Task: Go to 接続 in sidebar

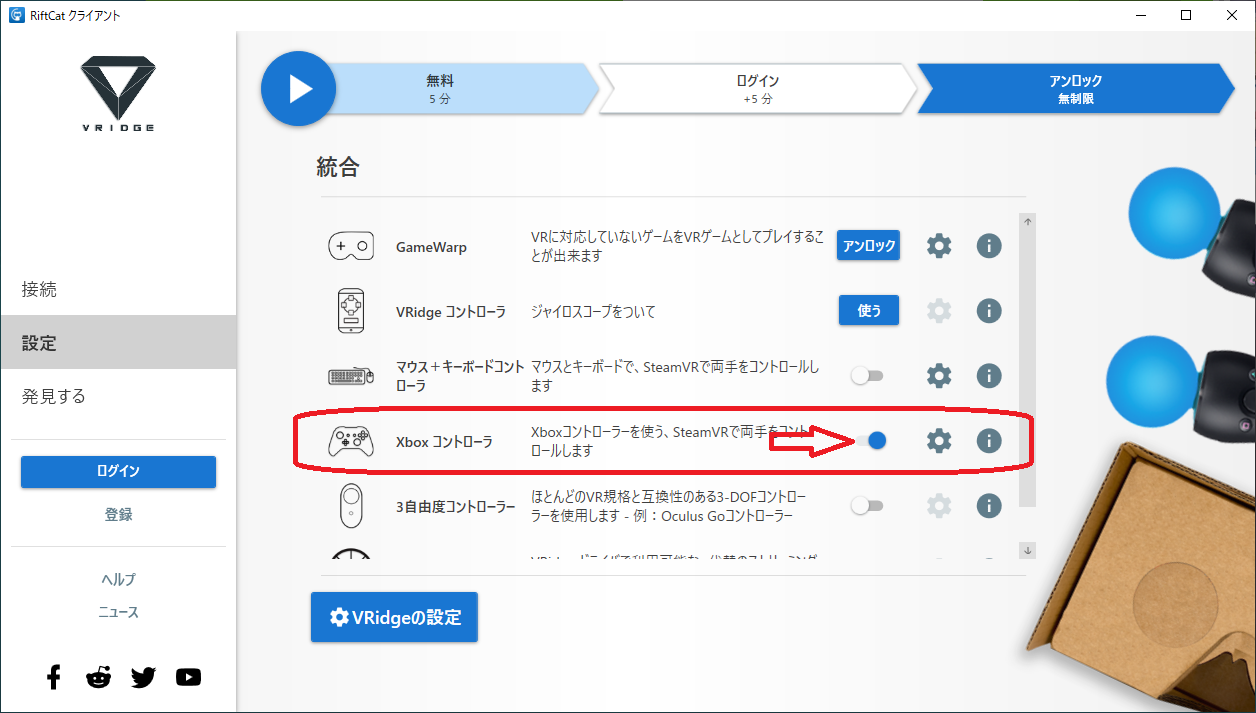Action: pos(118,289)
